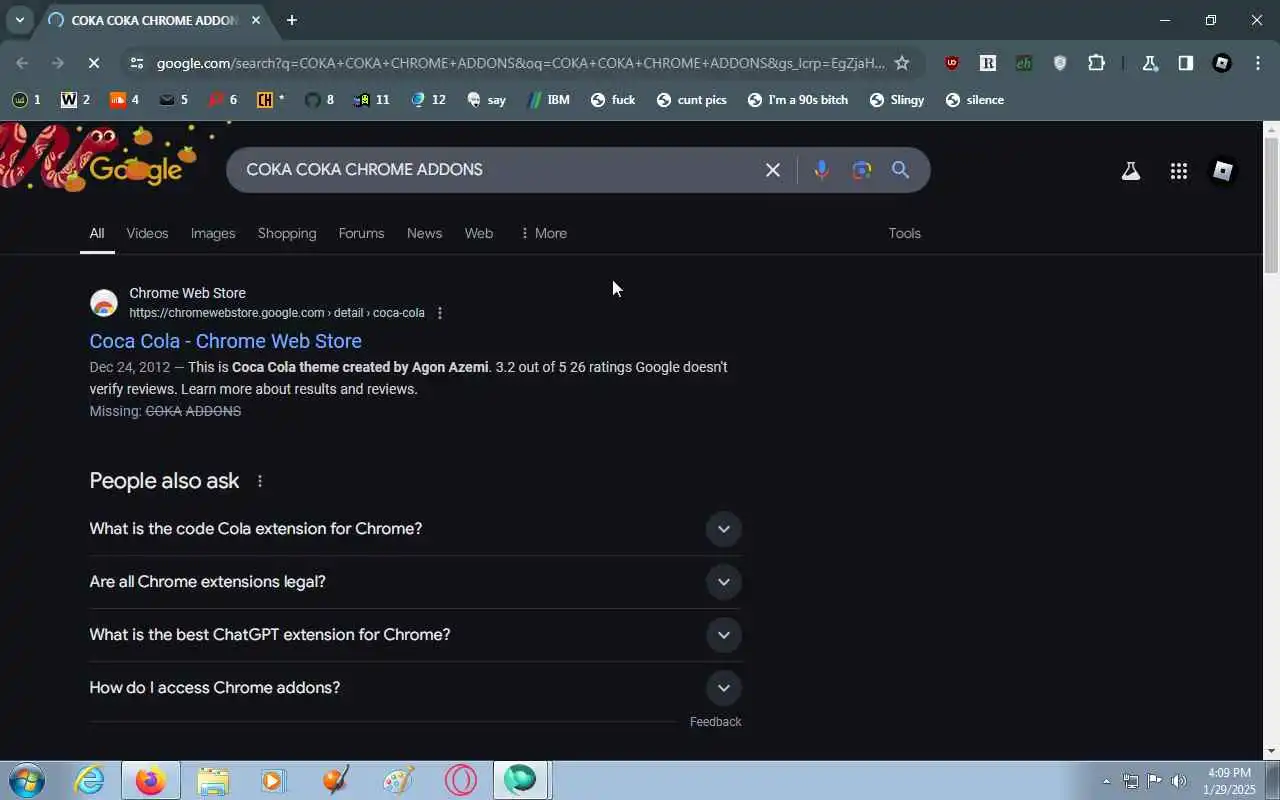Image resolution: width=1280 pixels, height=800 pixels.
Task: Clear the search query with X
Action: click(x=772, y=170)
